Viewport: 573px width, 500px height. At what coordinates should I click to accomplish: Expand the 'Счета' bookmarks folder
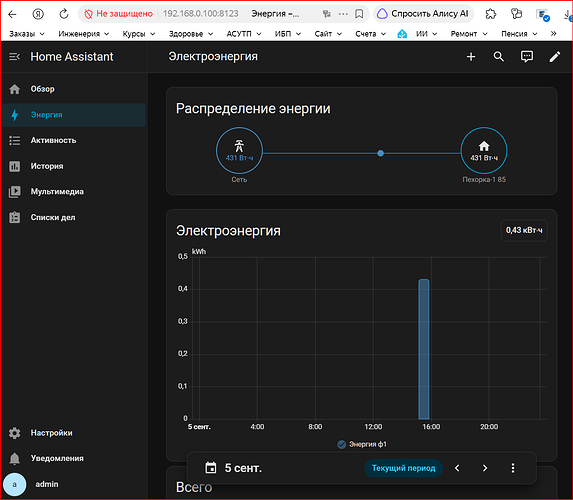coord(371,34)
